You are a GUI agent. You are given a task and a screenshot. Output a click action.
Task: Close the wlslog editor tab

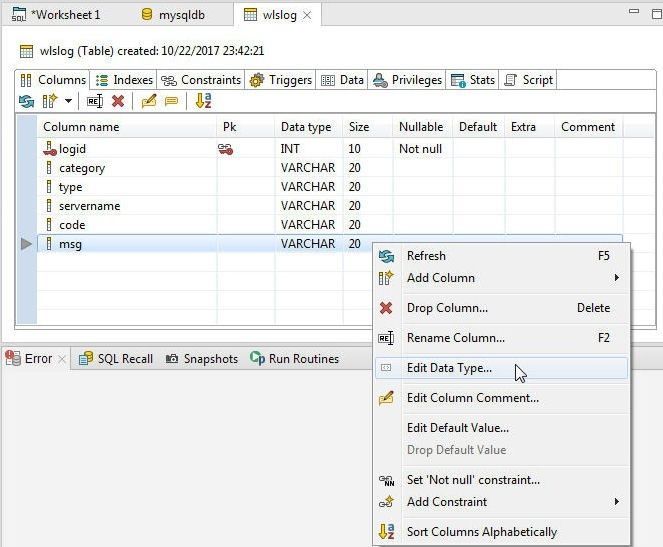[x=307, y=16]
